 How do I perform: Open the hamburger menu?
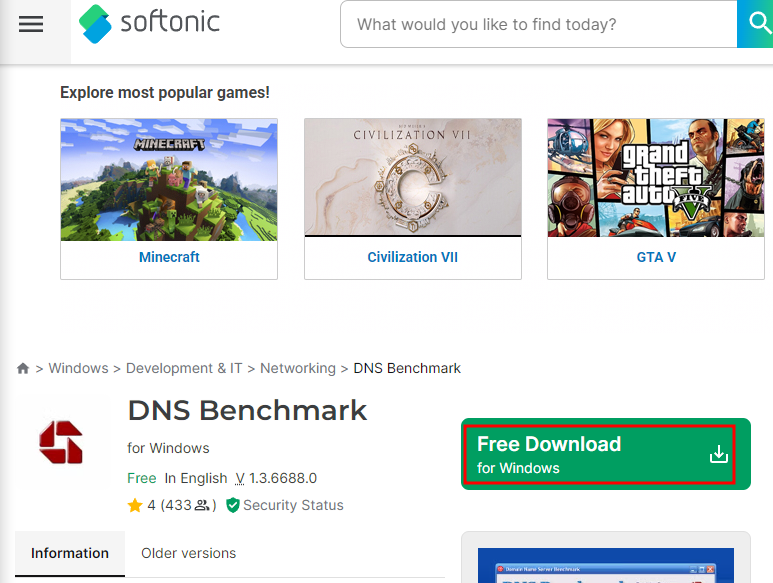[31, 24]
